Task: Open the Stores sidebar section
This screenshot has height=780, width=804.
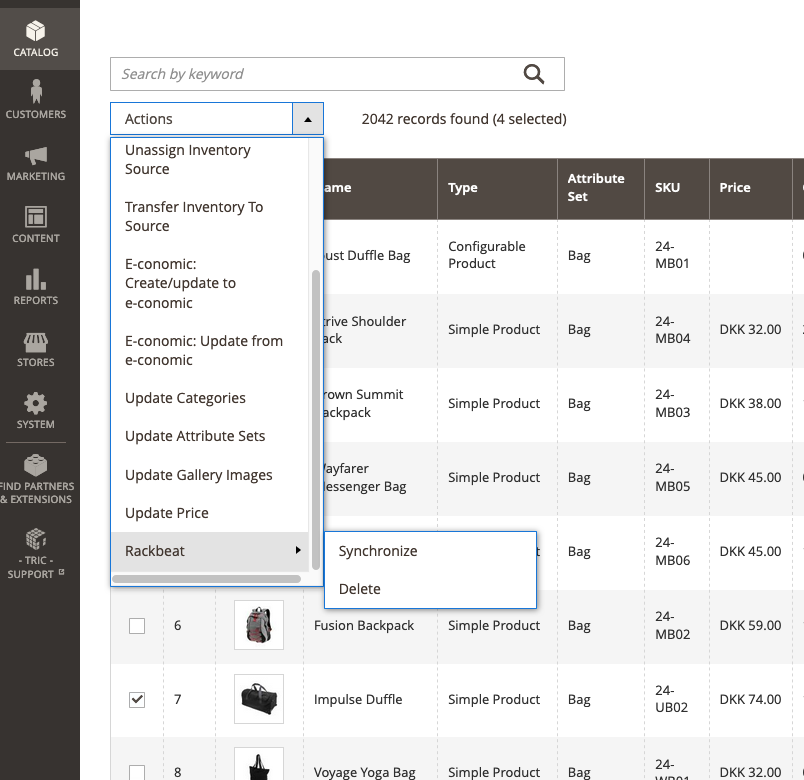Action: (36, 349)
